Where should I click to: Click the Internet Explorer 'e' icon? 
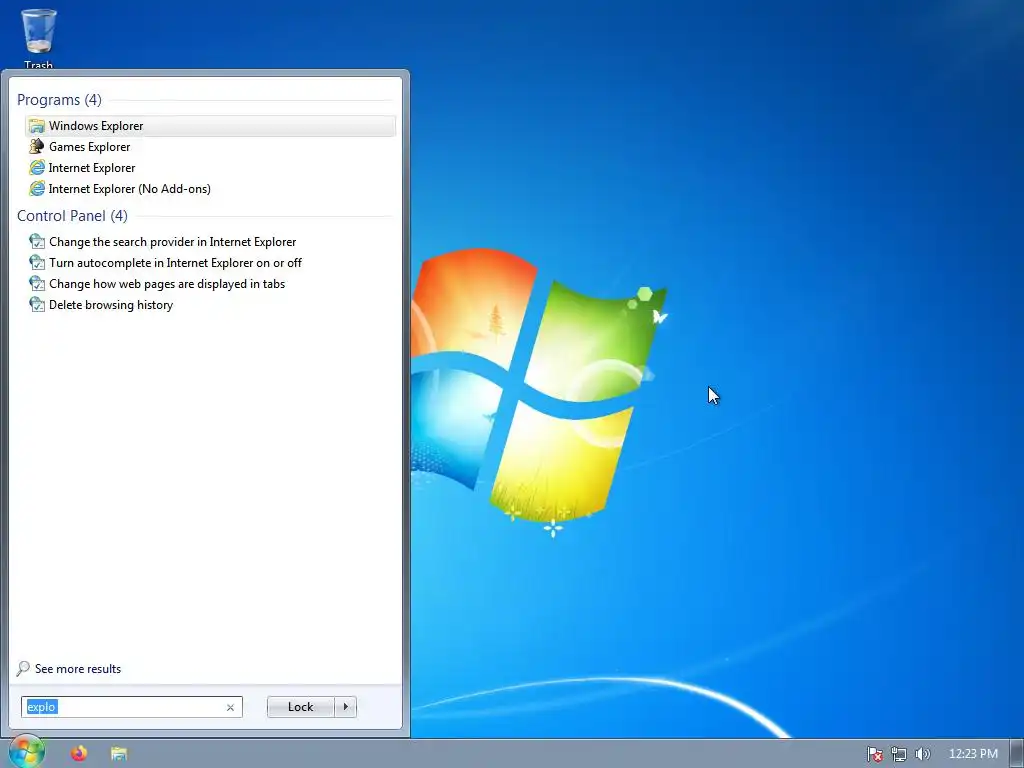[x=37, y=168]
